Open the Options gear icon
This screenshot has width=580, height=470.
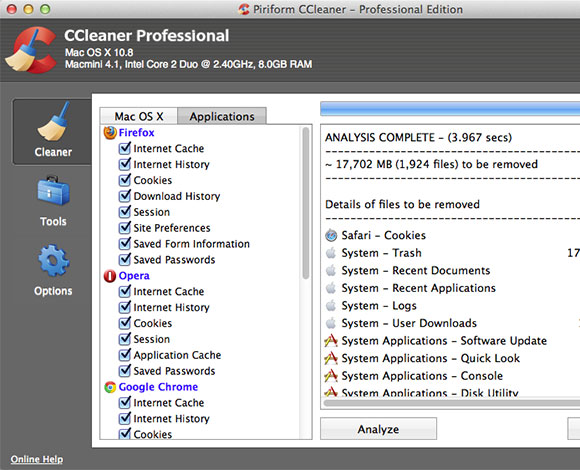click(x=54, y=260)
